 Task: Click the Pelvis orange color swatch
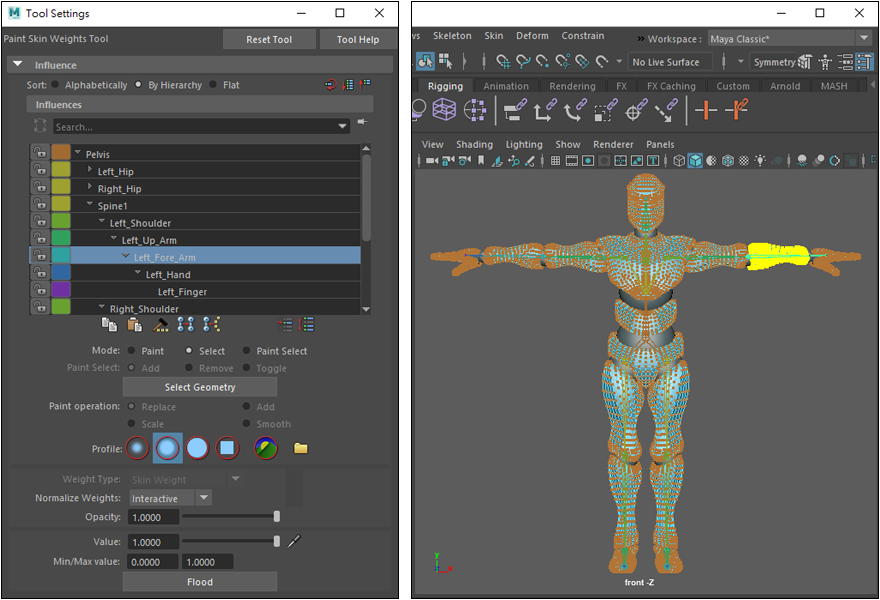point(61,153)
